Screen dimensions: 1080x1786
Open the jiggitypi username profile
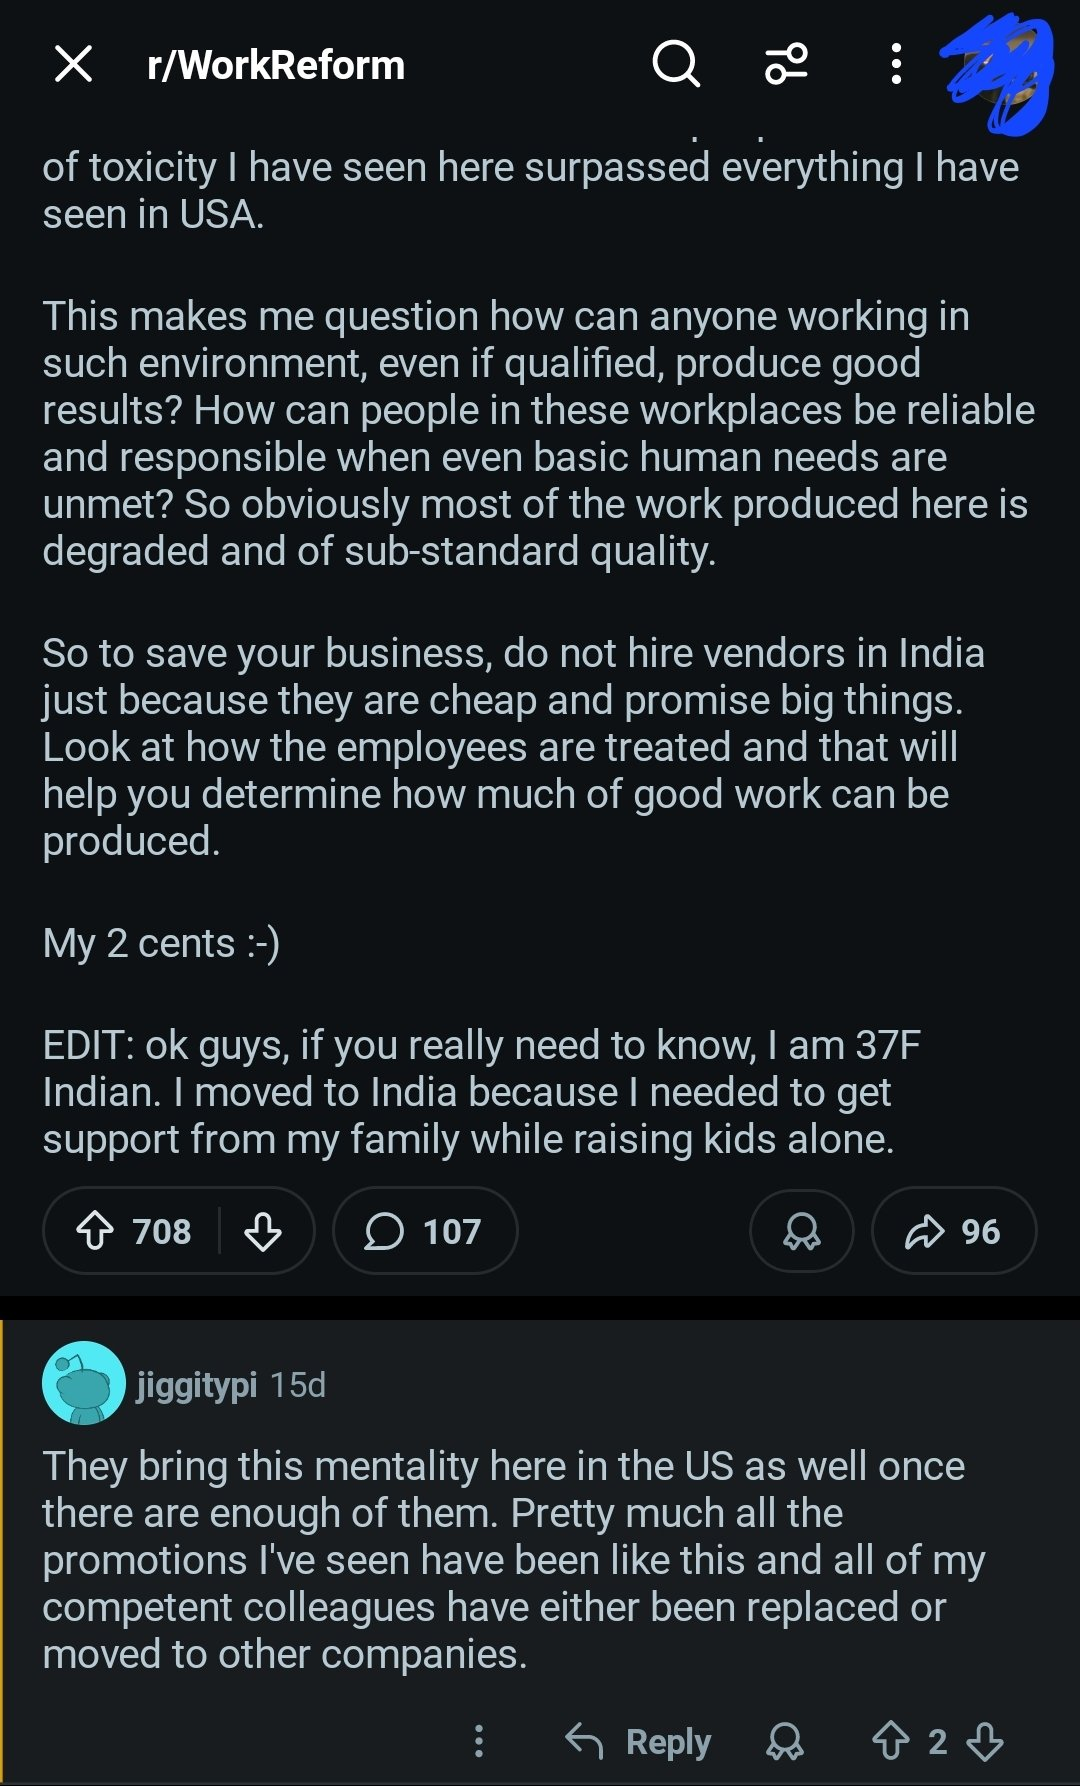(x=197, y=1385)
